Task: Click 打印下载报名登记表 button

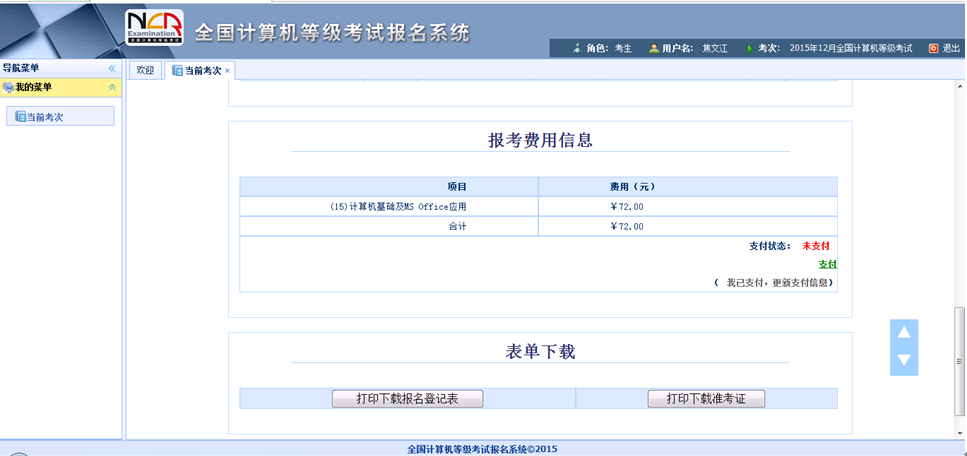Action: click(x=407, y=399)
